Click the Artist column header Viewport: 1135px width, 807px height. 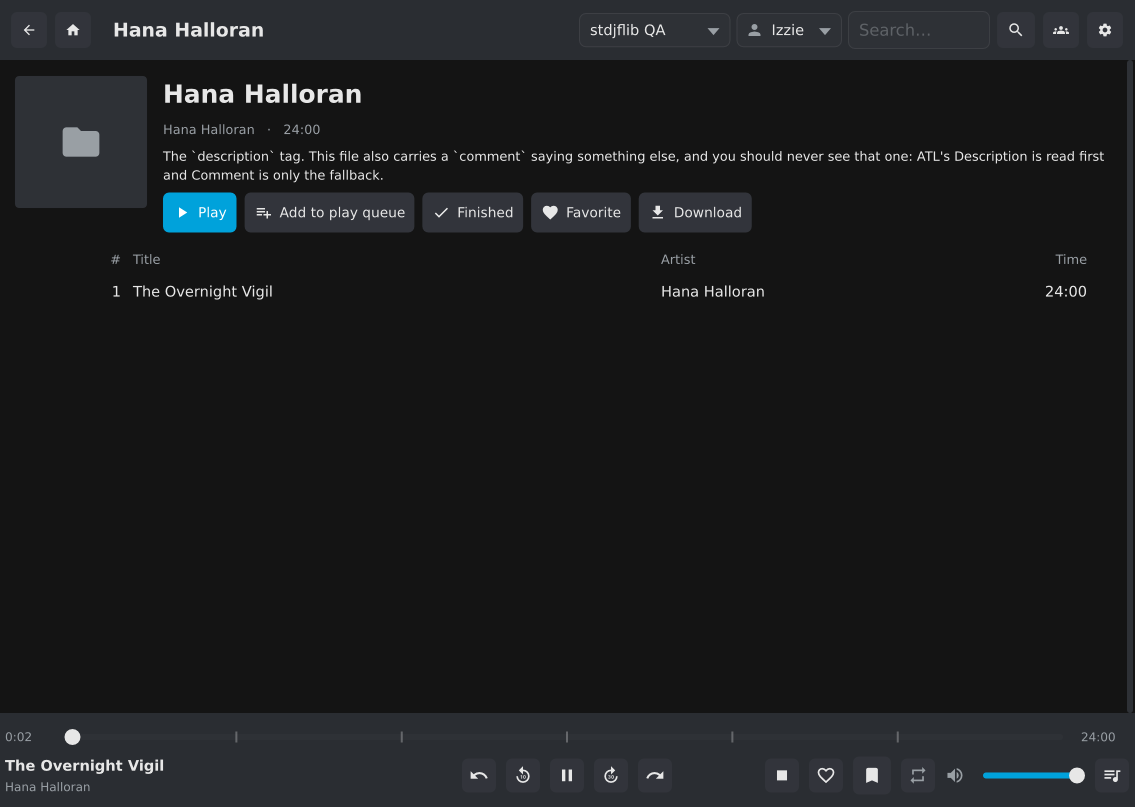click(x=678, y=259)
